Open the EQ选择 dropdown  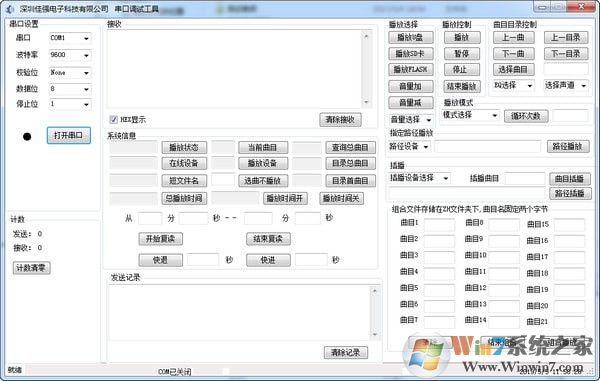point(513,85)
